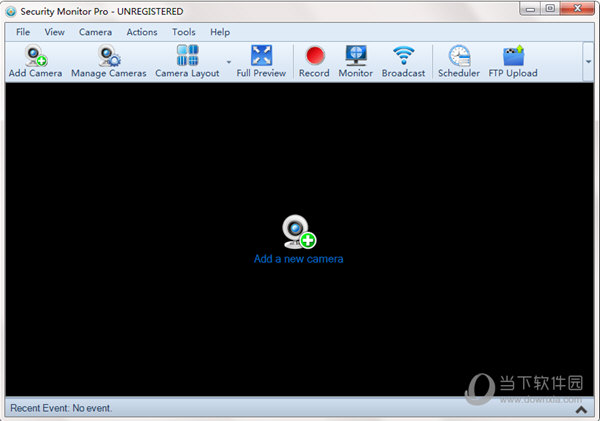Expand the Camera Layout dropdown arrow
This screenshot has height=421, width=600.
[229, 62]
